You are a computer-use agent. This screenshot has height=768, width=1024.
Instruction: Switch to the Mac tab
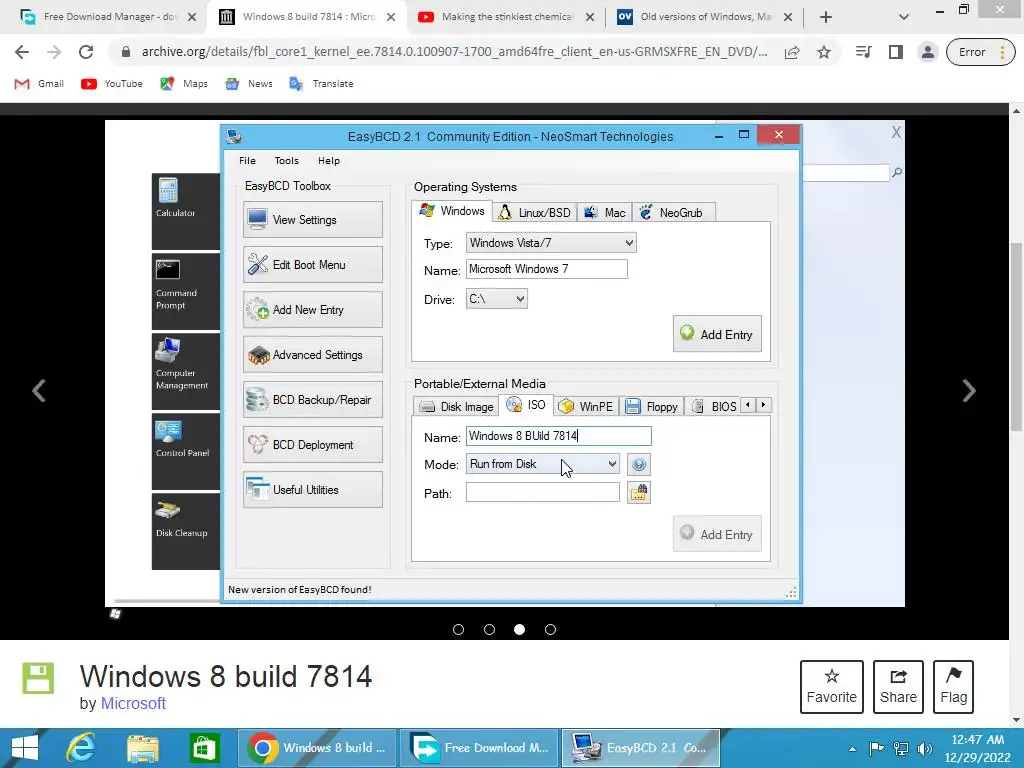(605, 212)
